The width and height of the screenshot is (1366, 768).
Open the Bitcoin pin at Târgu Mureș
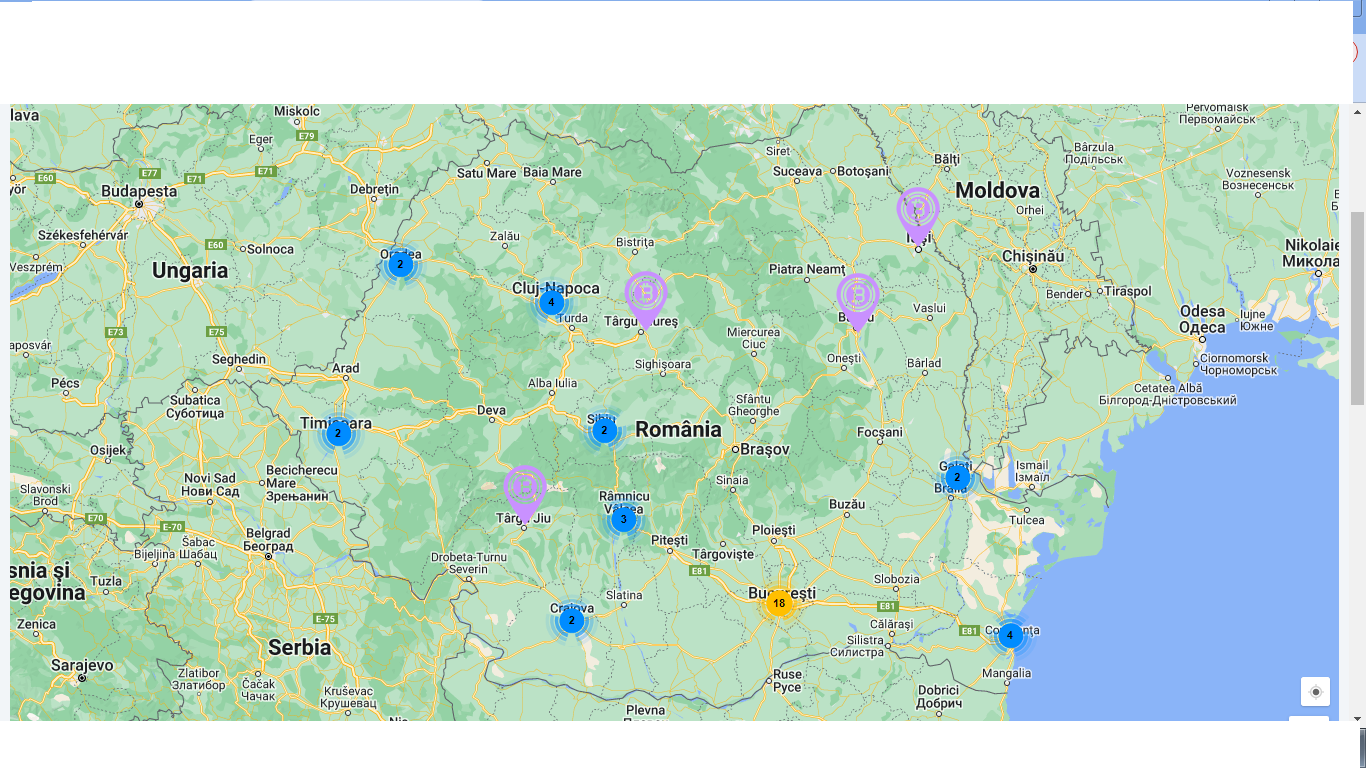(x=646, y=299)
